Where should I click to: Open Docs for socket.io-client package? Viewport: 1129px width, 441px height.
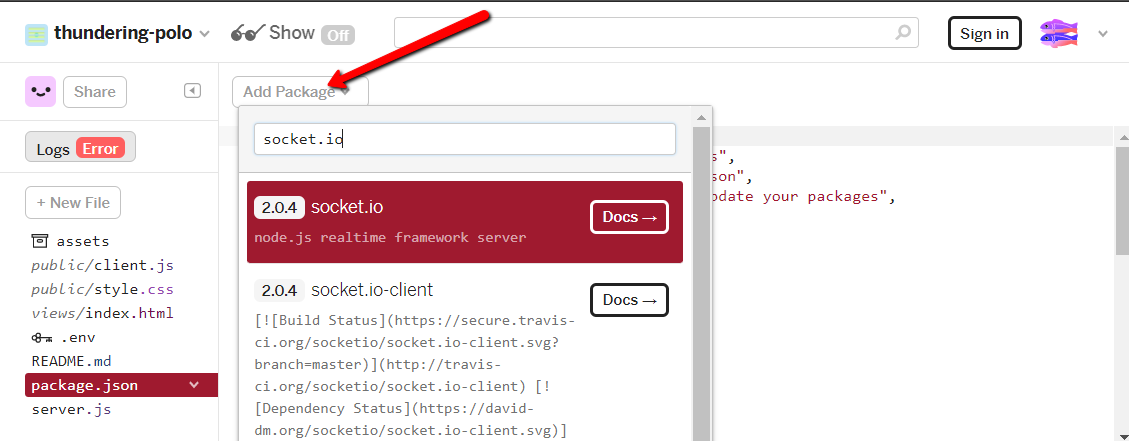pyautogui.click(x=629, y=300)
